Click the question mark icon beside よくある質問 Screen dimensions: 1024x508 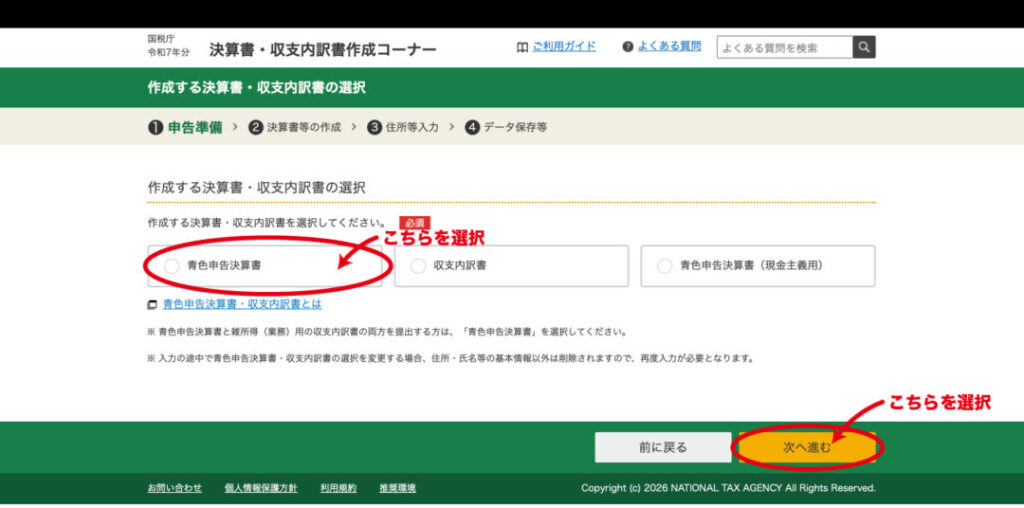627,47
